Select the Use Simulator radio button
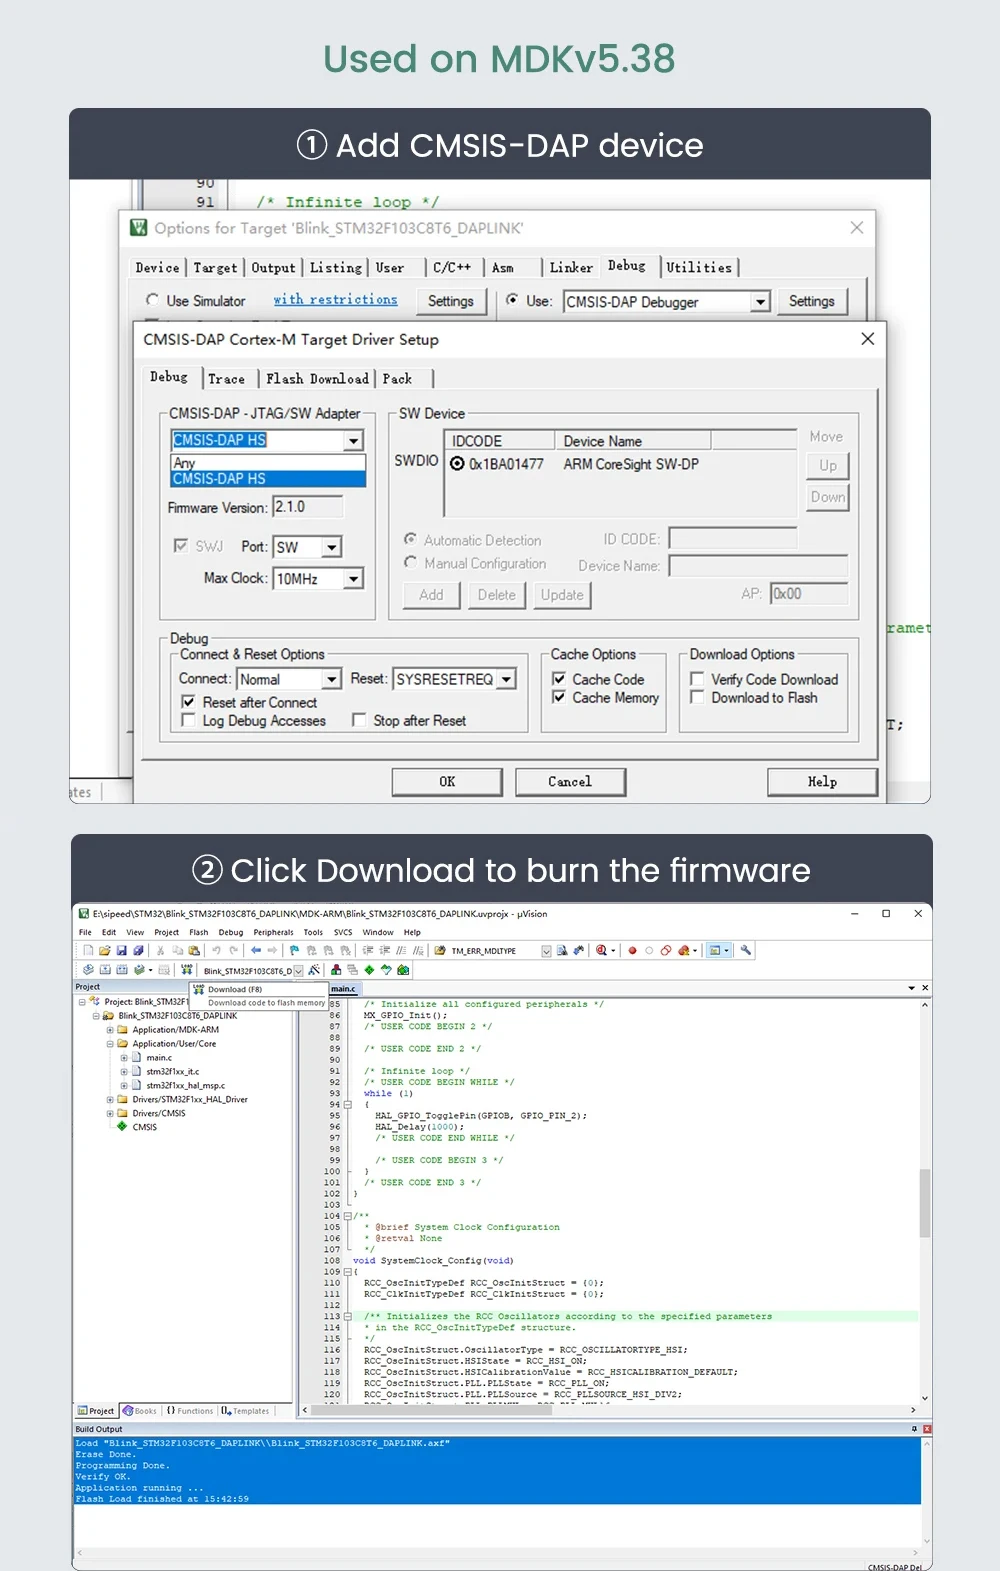 pos(152,300)
